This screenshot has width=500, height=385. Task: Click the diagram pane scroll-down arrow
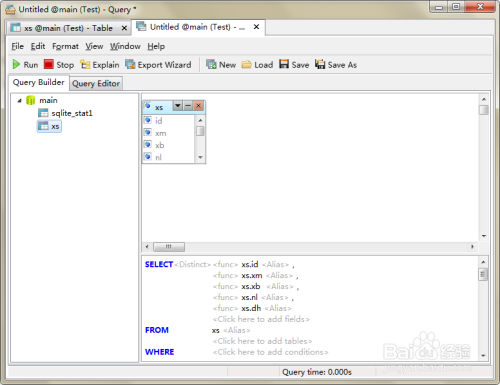(x=484, y=236)
